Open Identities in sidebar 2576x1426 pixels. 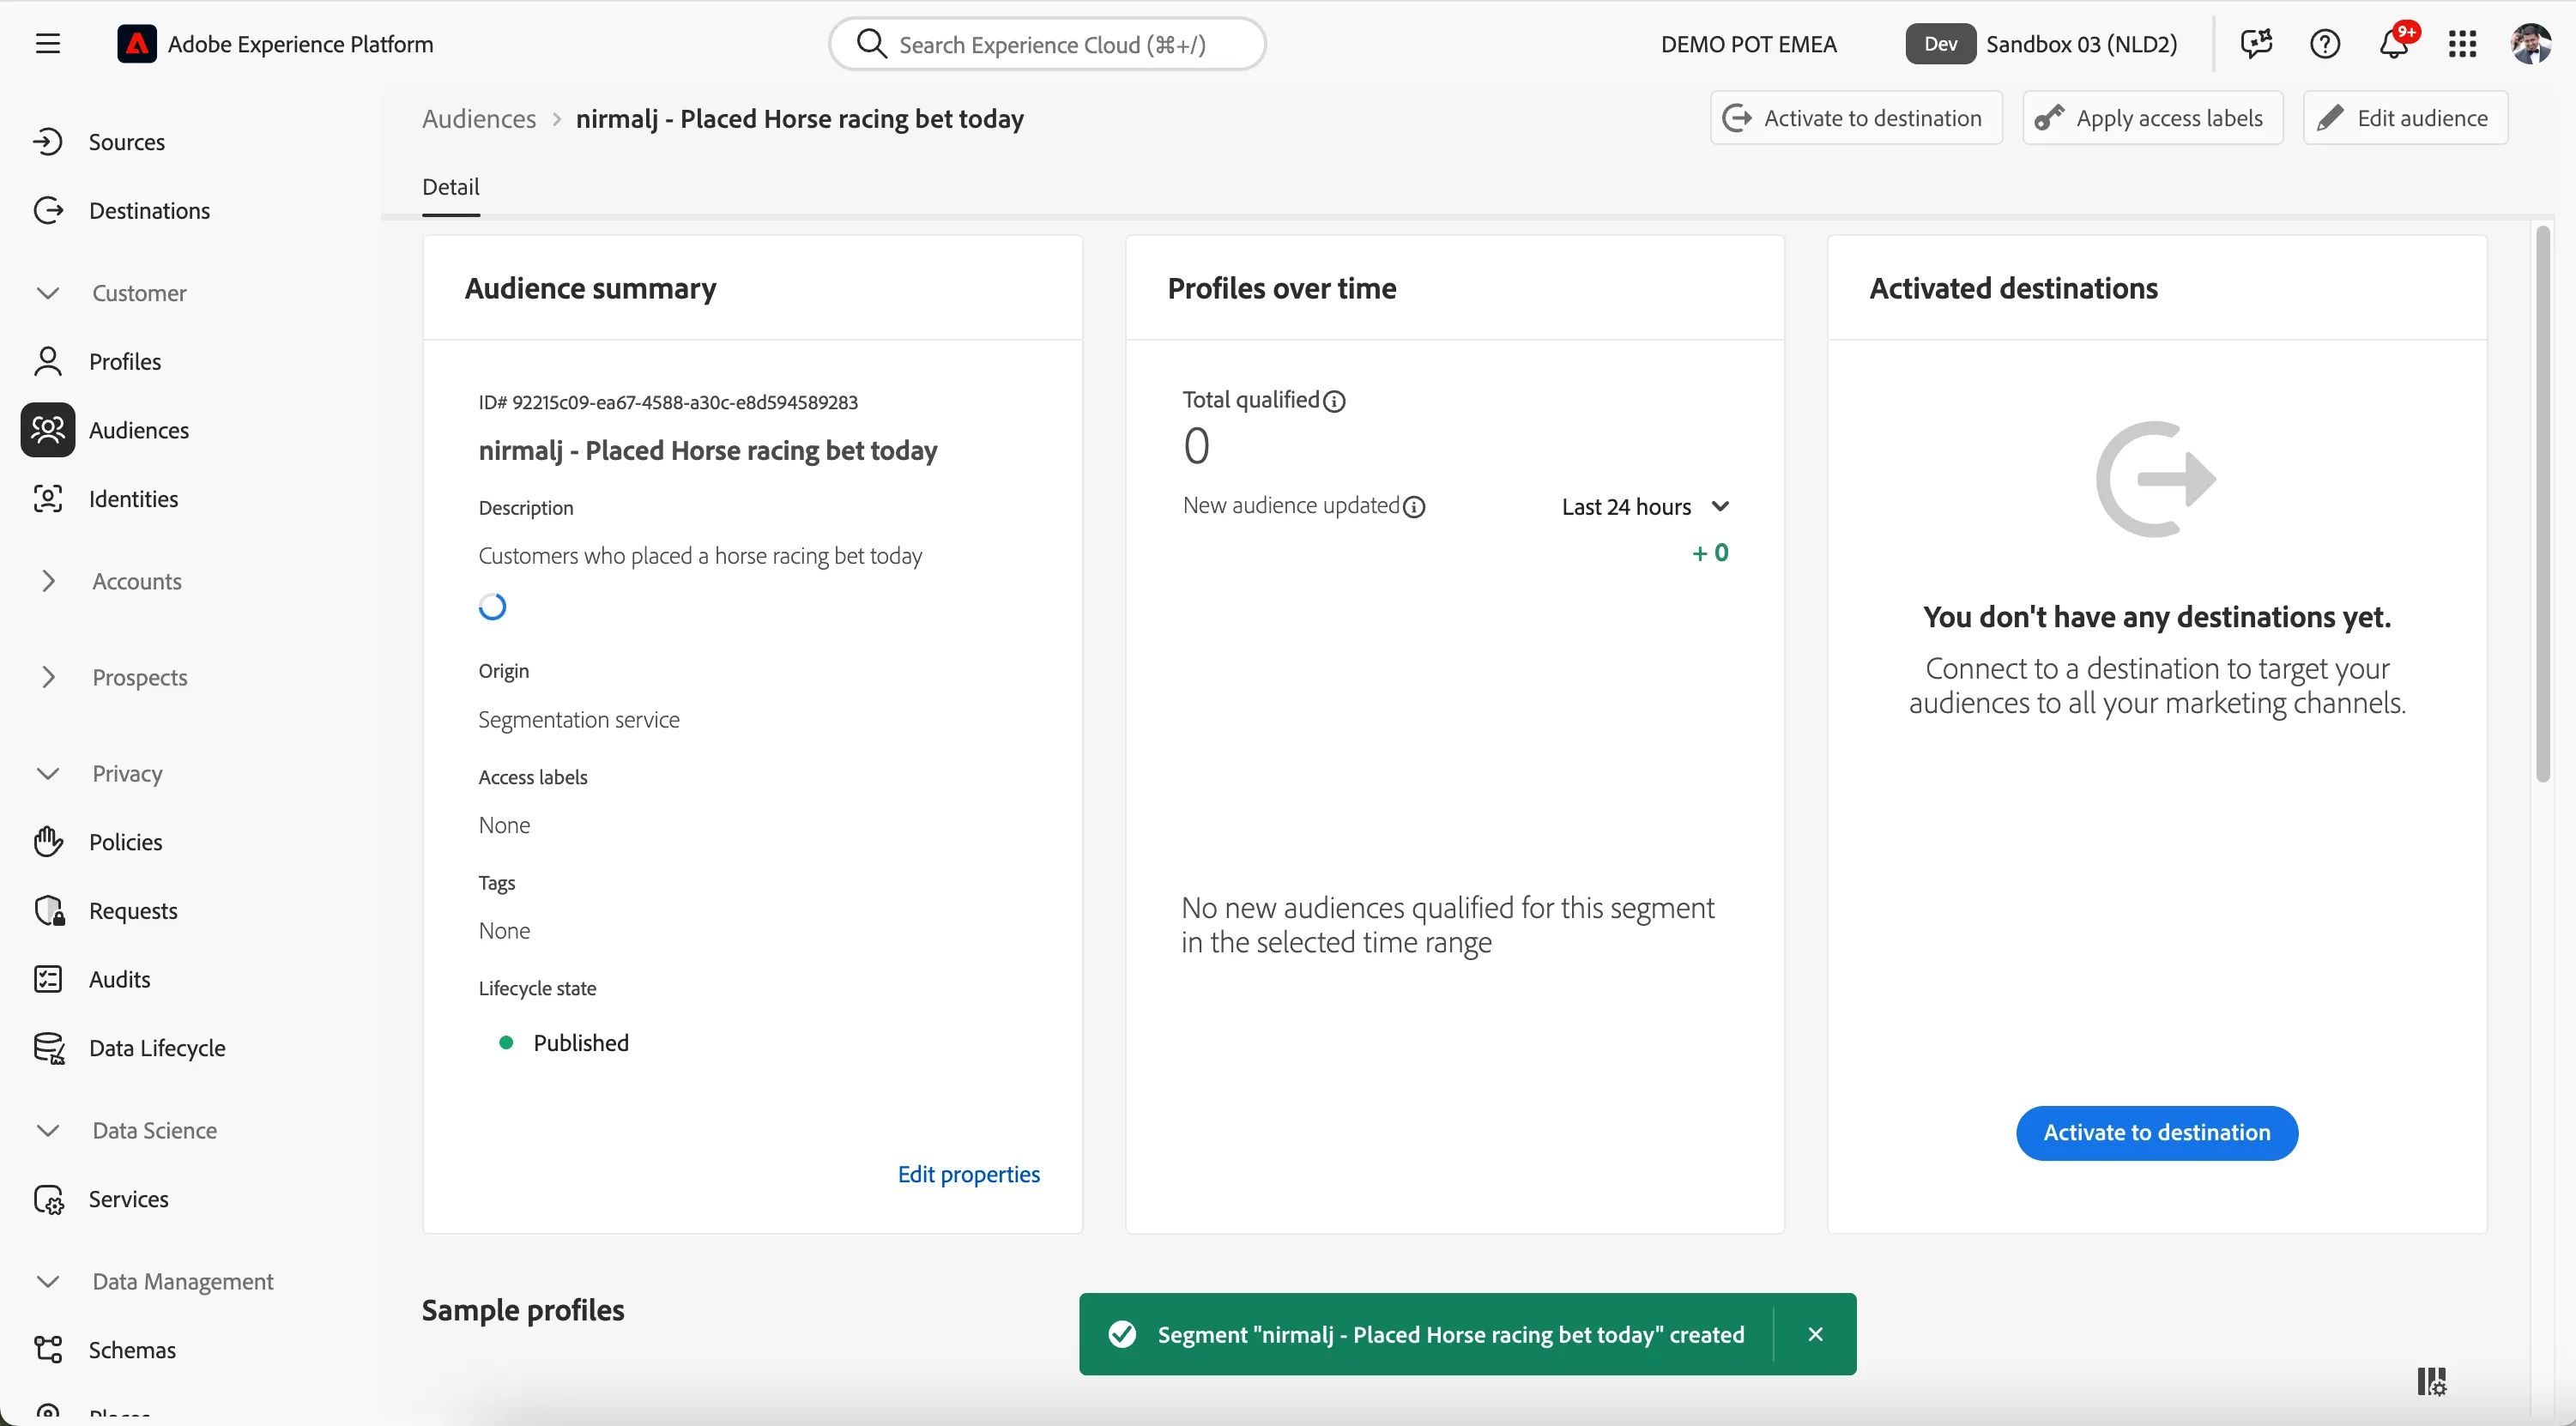point(133,499)
